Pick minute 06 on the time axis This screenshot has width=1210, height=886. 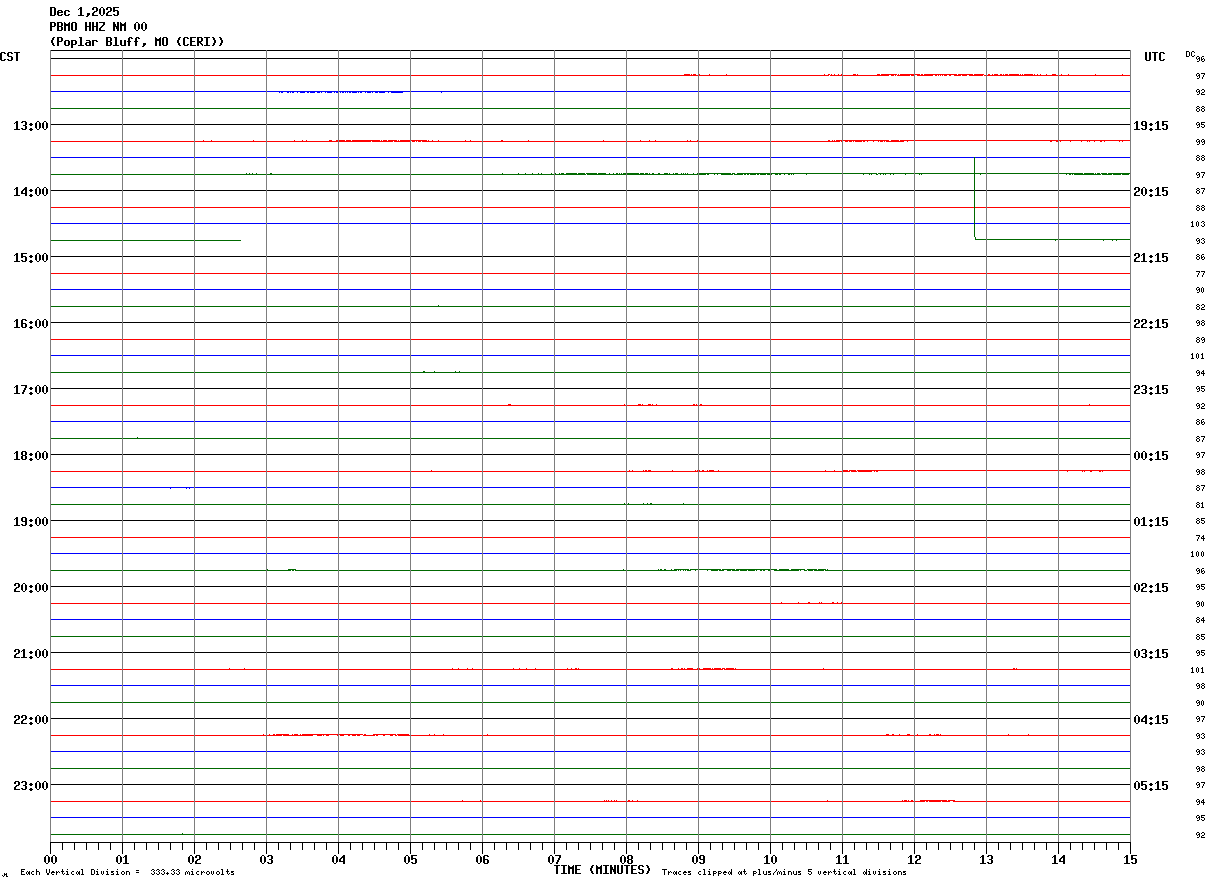click(482, 859)
